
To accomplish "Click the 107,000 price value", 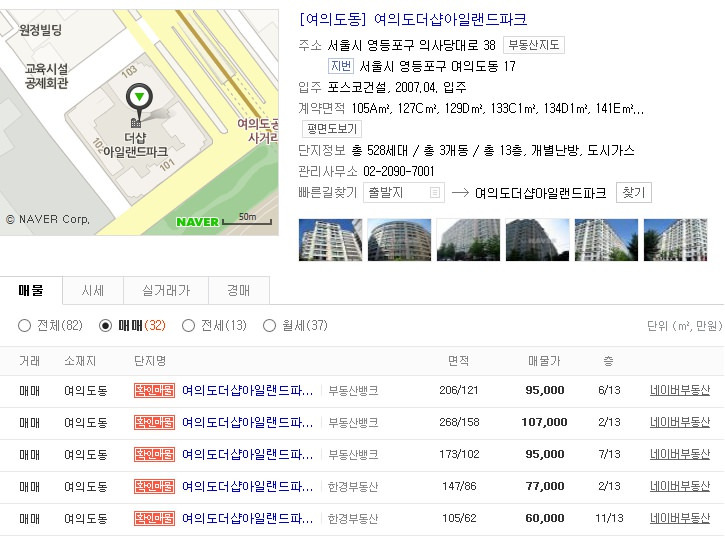I will click(544, 422).
